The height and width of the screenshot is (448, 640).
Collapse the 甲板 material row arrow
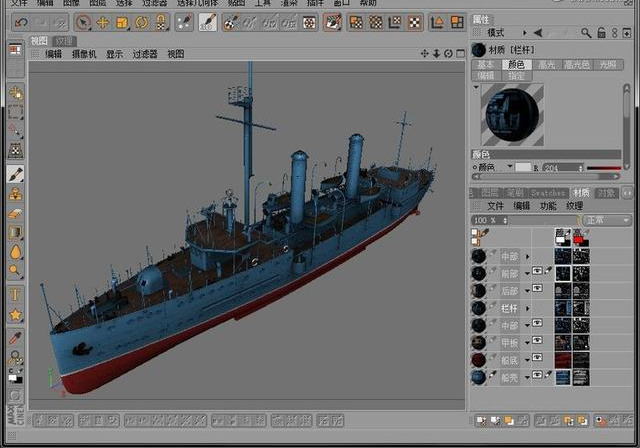click(527, 343)
